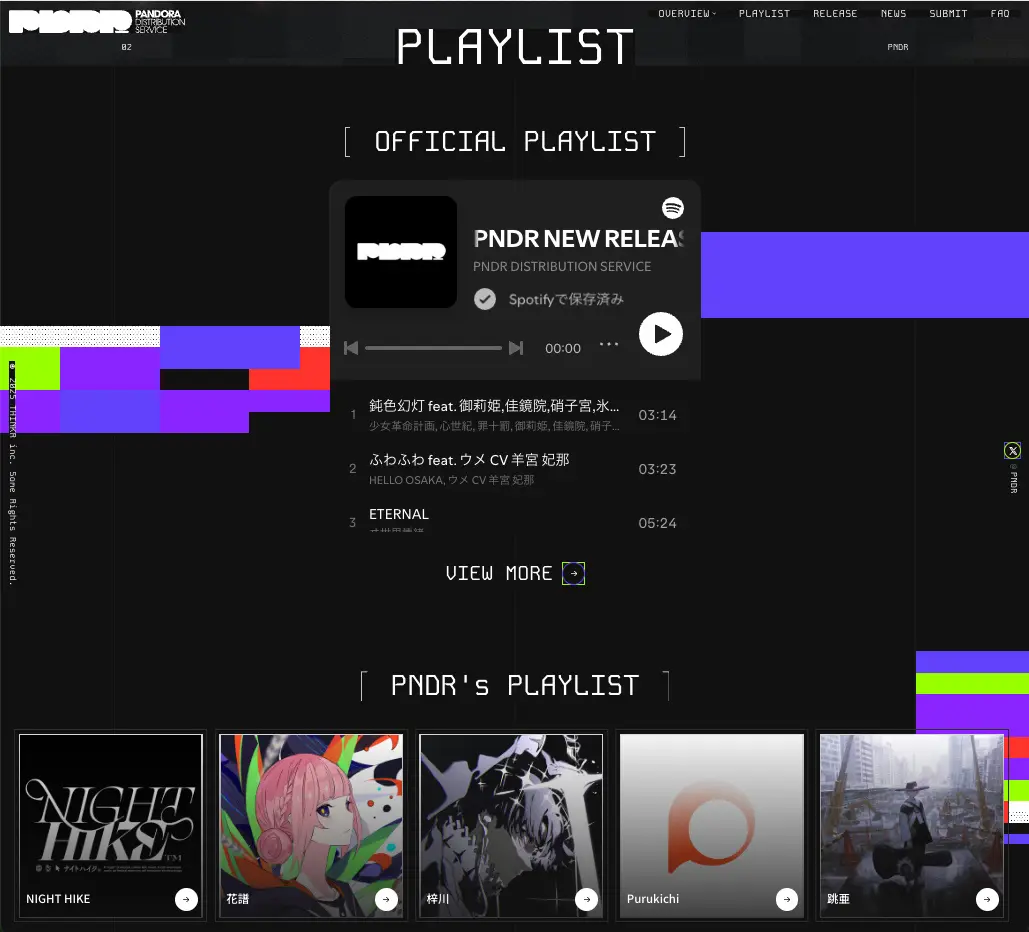The image size is (1029, 932).
Task: Open the FAQ page from the navigation
Action: tap(1000, 13)
